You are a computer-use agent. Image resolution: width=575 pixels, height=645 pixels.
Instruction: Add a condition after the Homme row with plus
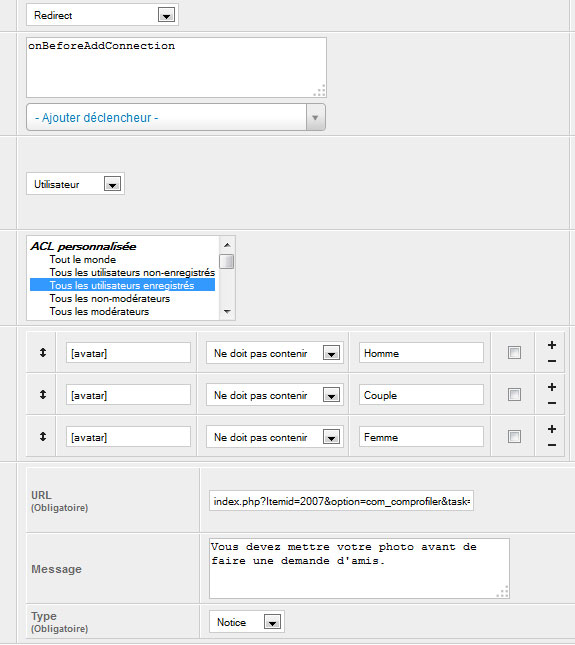click(x=552, y=345)
